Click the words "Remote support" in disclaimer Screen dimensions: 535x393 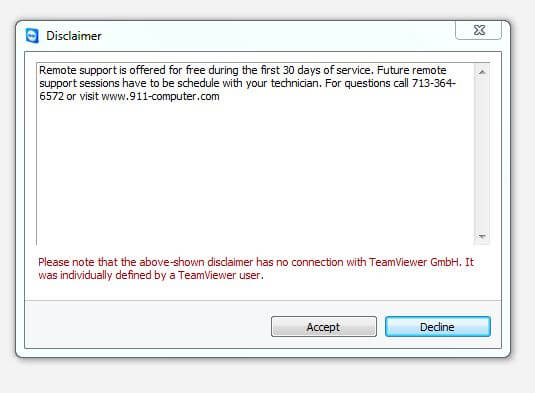(78, 70)
